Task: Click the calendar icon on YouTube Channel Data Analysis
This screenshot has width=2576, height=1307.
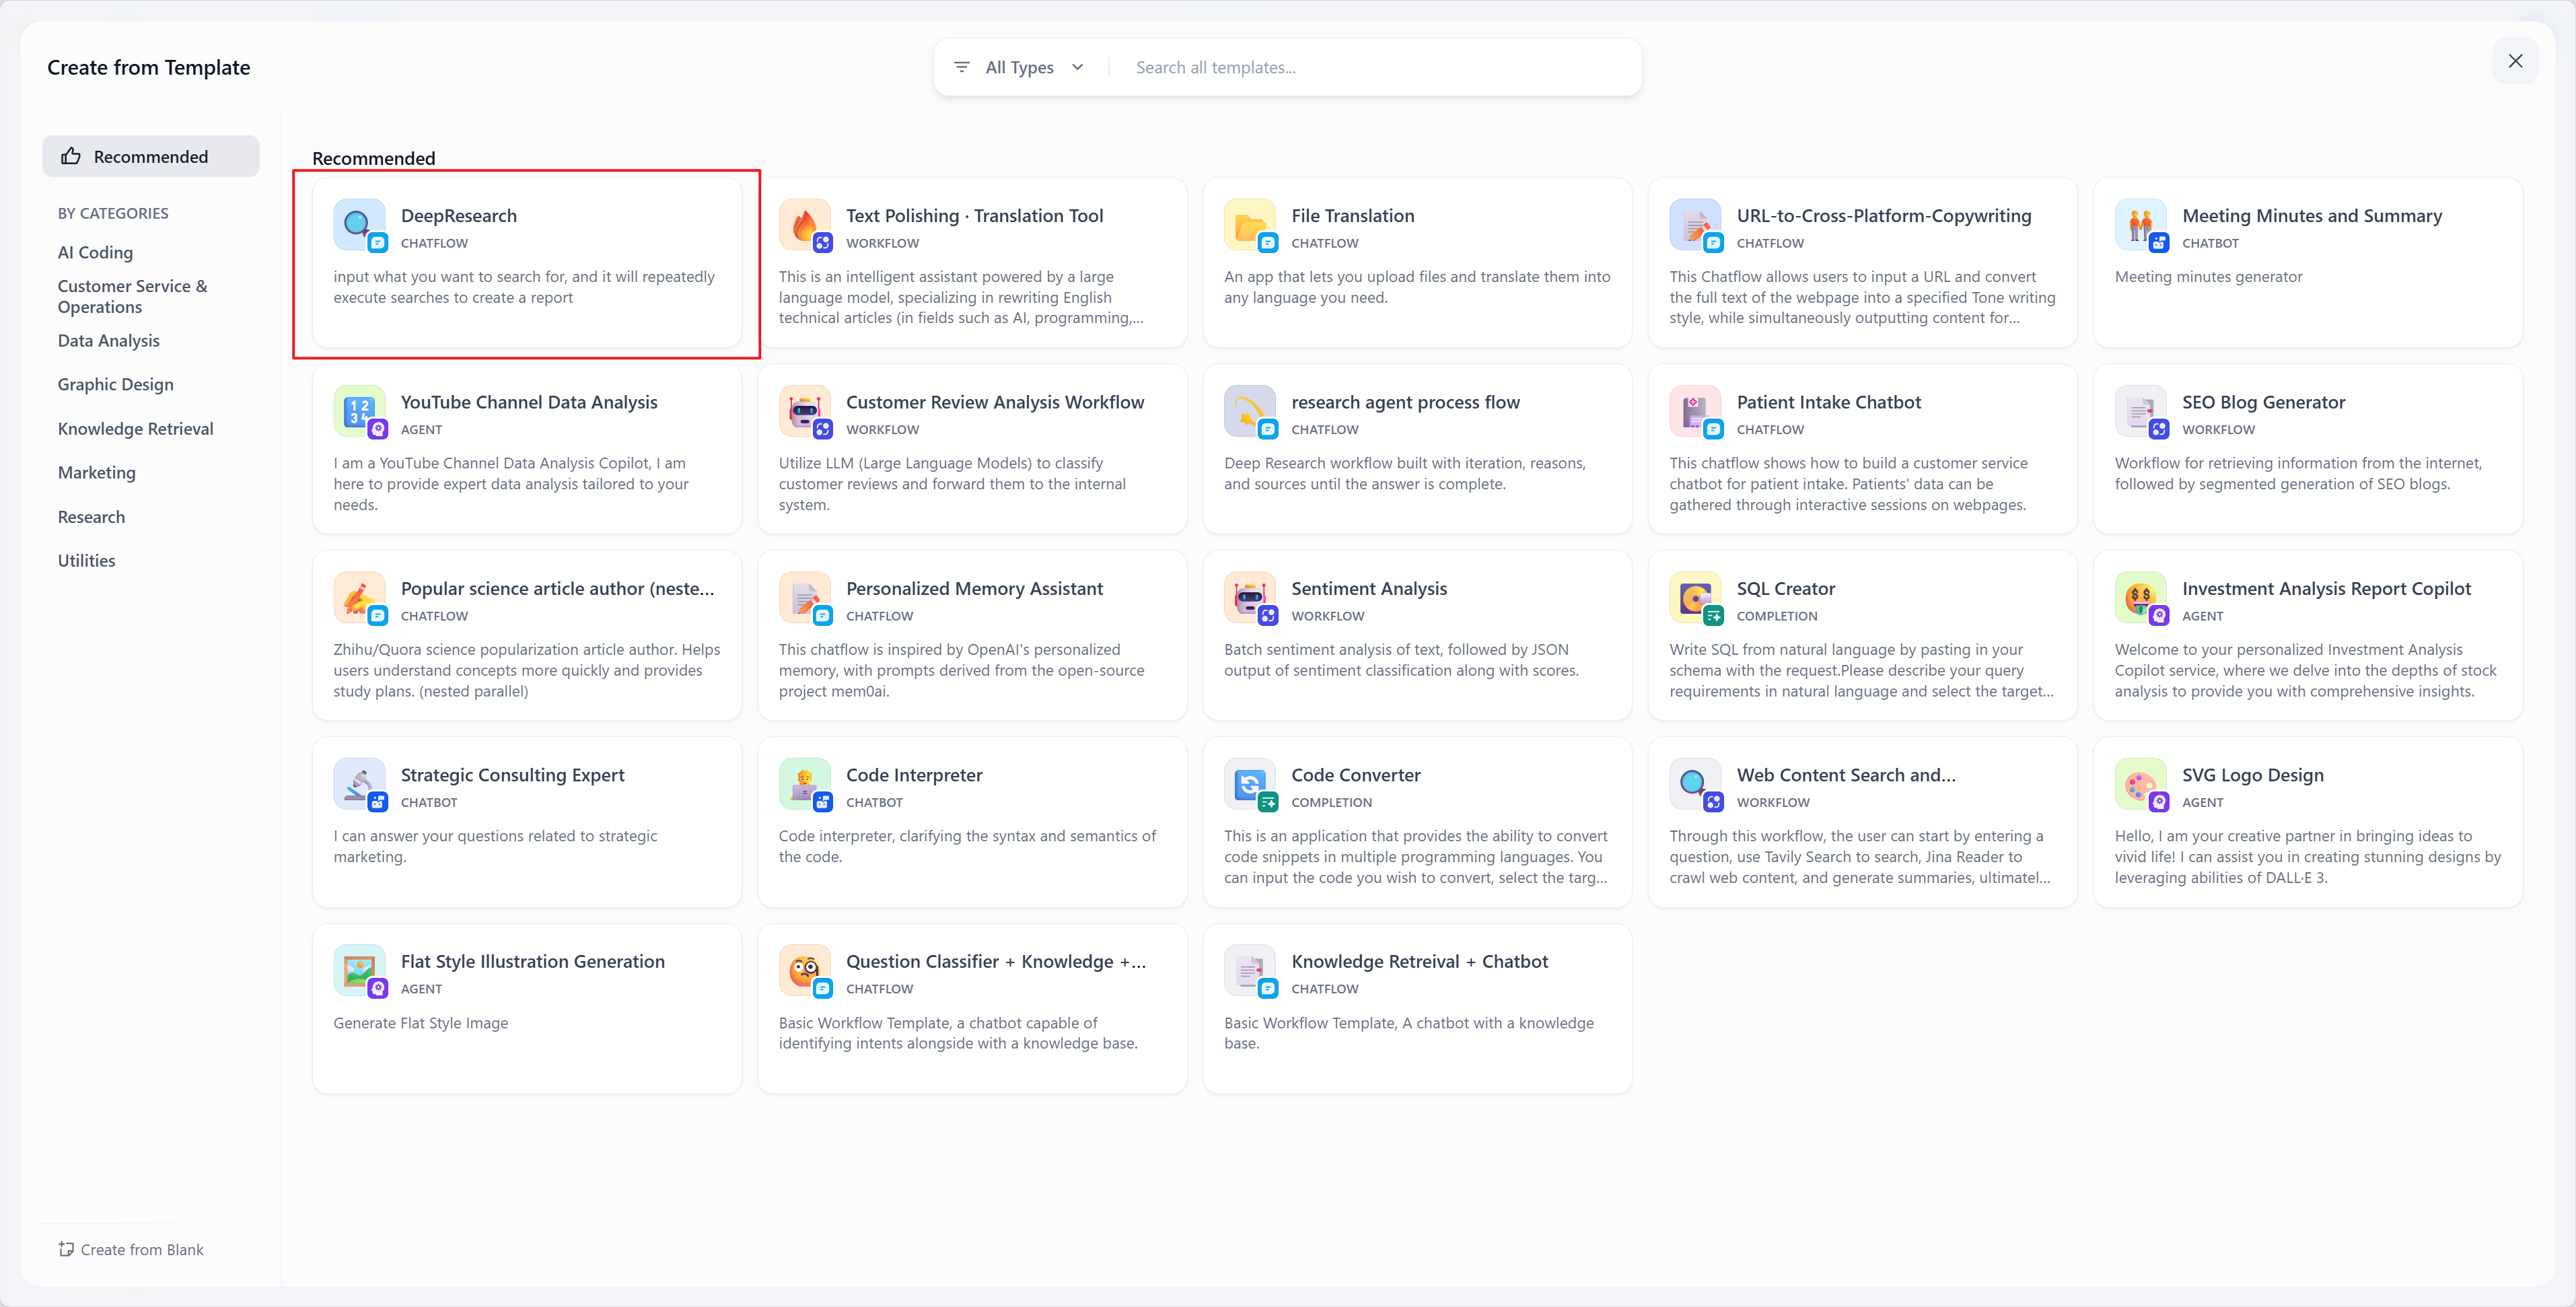Action: (359, 411)
